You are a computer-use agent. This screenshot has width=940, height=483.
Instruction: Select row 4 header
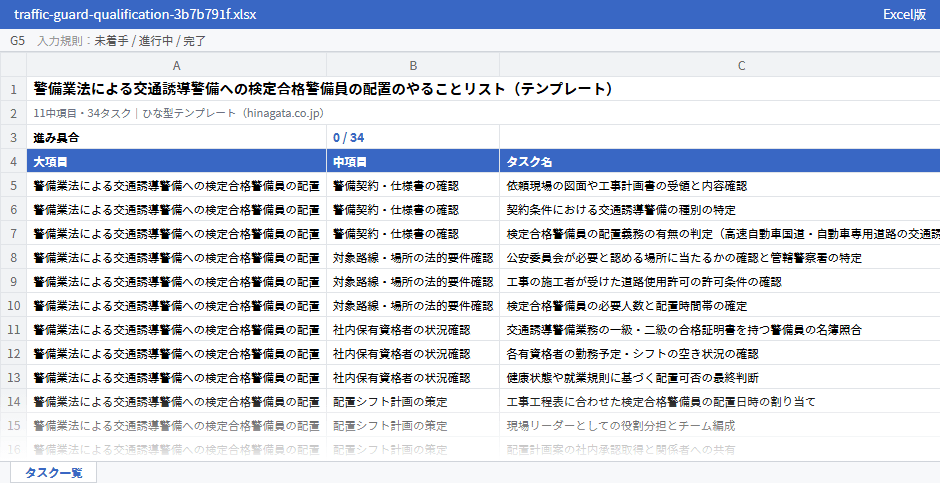(13, 162)
